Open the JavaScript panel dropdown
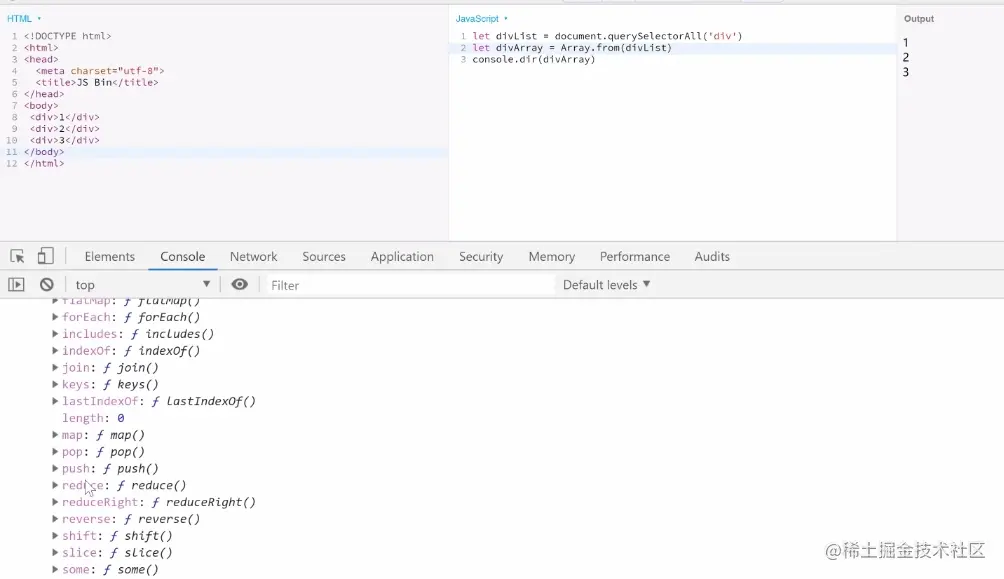This screenshot has width=1004, height=579. 482,19
